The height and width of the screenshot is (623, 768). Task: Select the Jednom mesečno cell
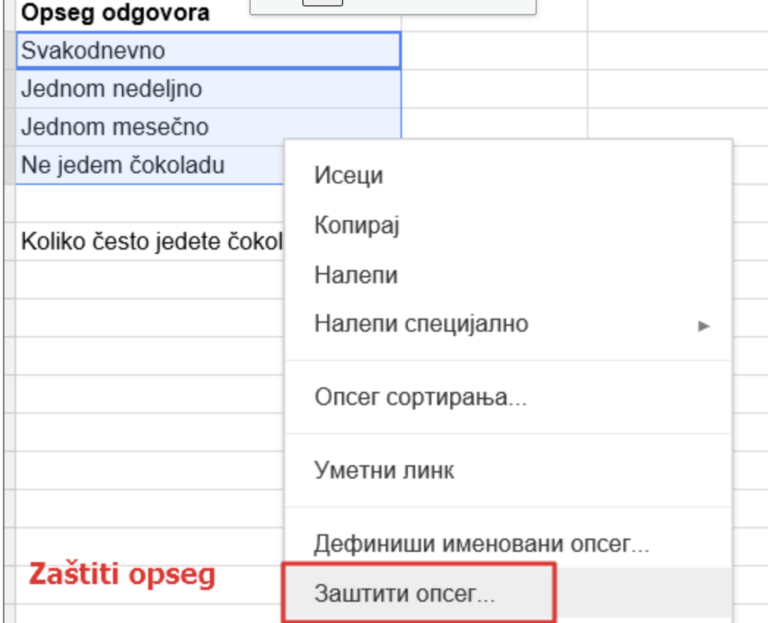coord(208,127)
